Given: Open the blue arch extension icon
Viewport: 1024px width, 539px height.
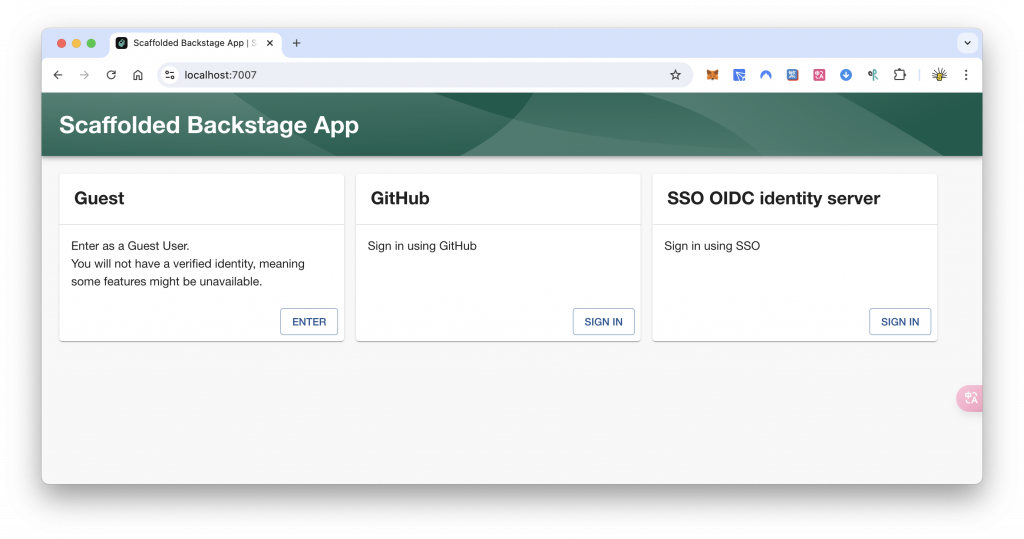Looking at the screenshot, I should pos(766,75).
